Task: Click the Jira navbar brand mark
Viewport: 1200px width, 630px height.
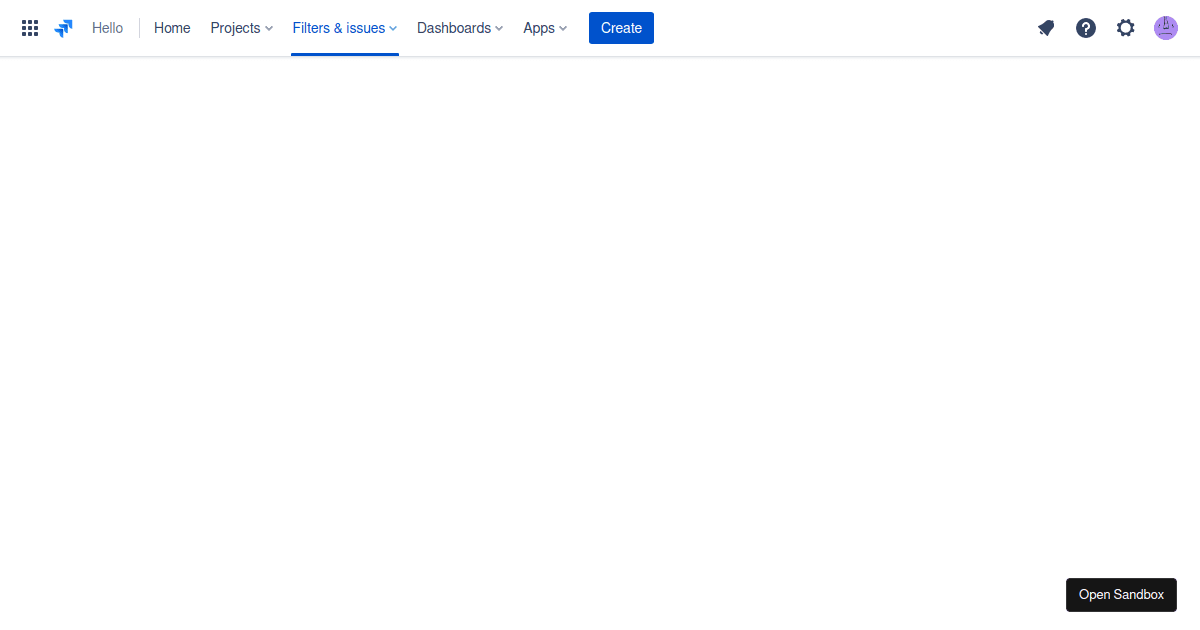Action: 62,27
